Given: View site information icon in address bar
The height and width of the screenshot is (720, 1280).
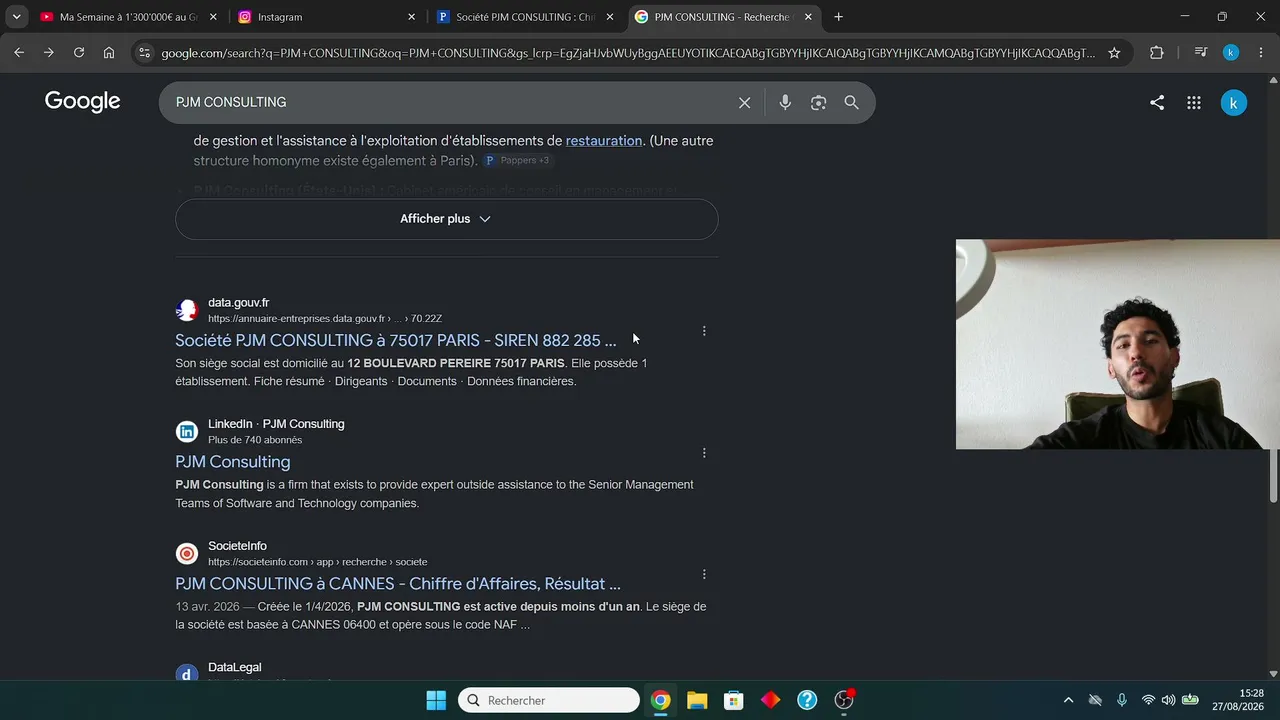Looking at the screenshot, I should tap(145, 53).
